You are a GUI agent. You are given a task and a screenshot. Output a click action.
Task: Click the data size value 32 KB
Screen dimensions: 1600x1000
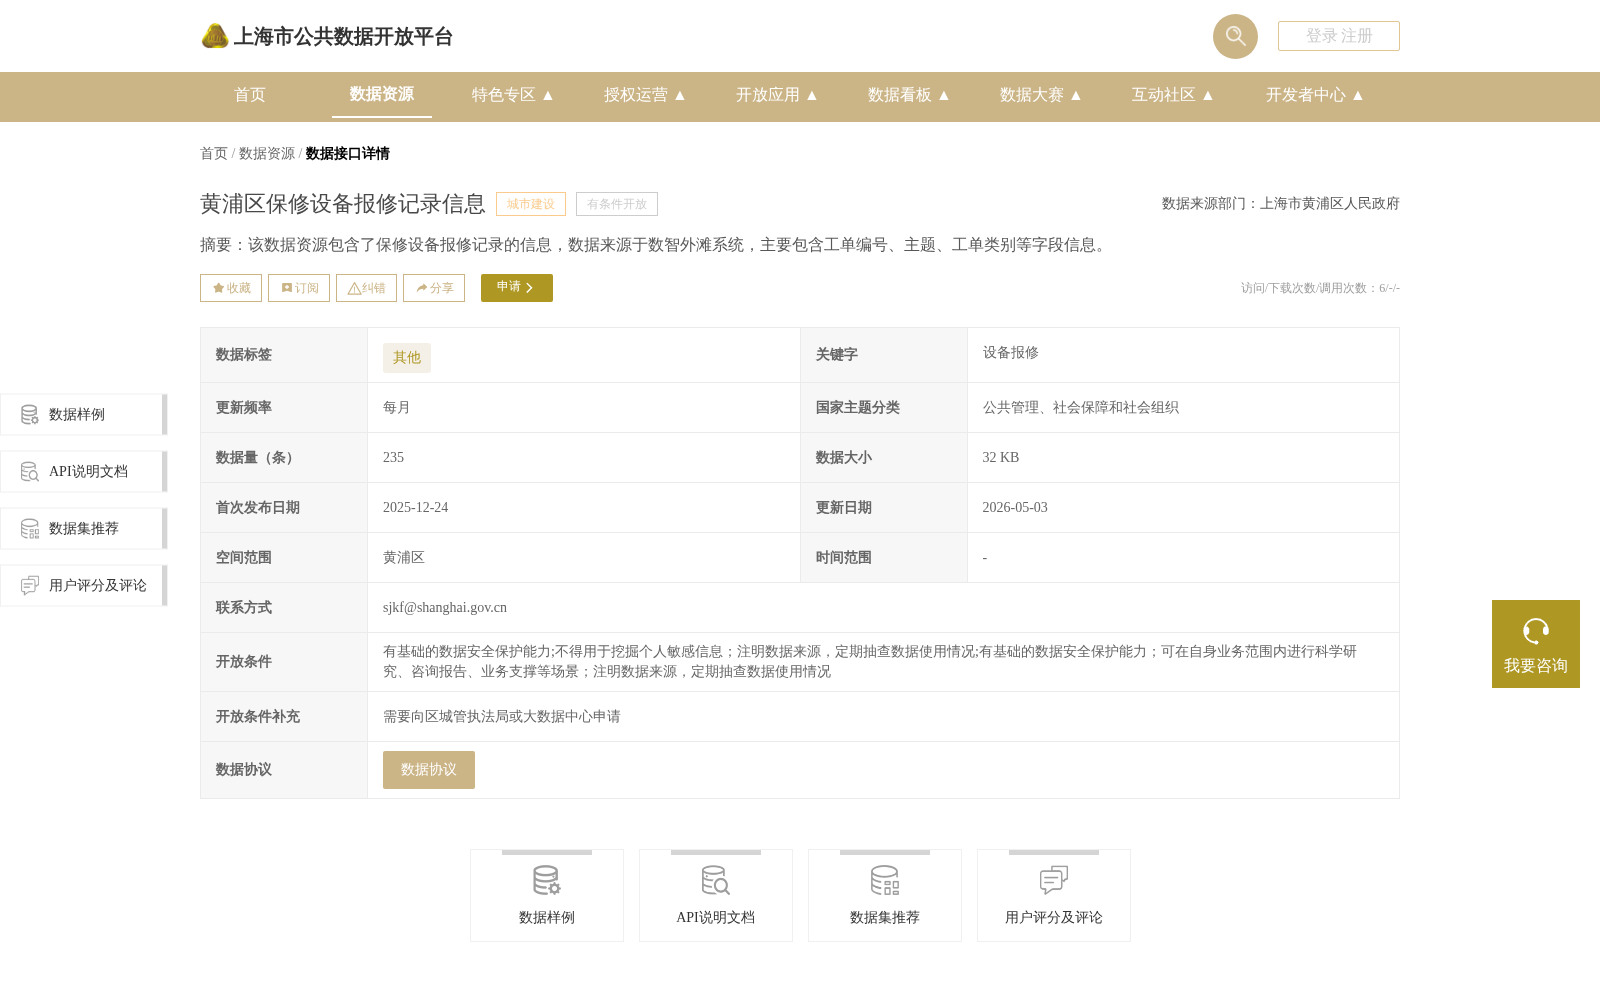click(x=1001, y=458)
